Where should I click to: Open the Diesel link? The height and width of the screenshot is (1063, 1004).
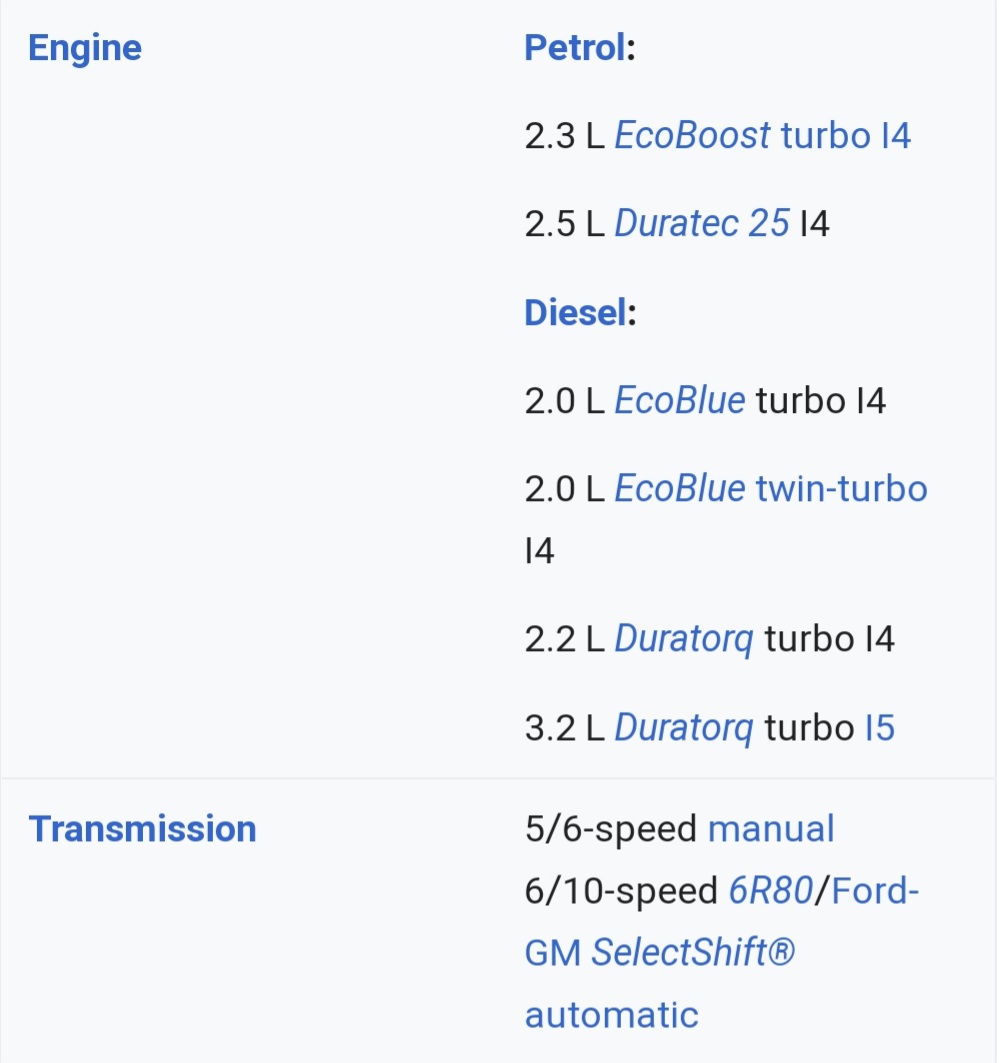tap(576, 313)
